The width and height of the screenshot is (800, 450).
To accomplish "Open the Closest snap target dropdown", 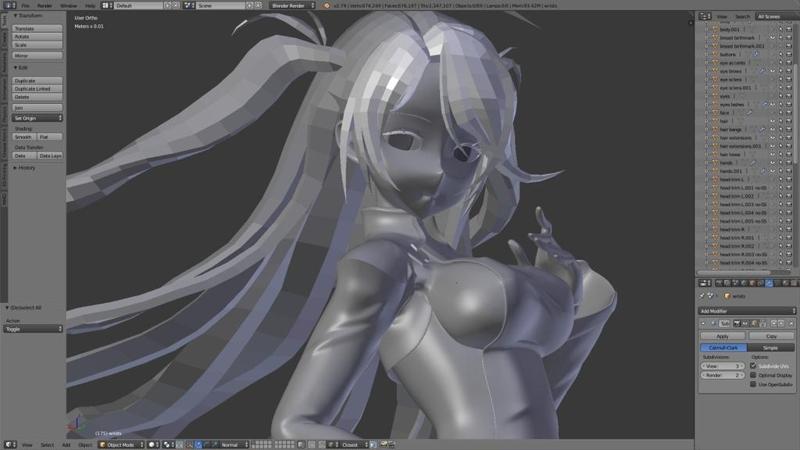I will (355, 444).
